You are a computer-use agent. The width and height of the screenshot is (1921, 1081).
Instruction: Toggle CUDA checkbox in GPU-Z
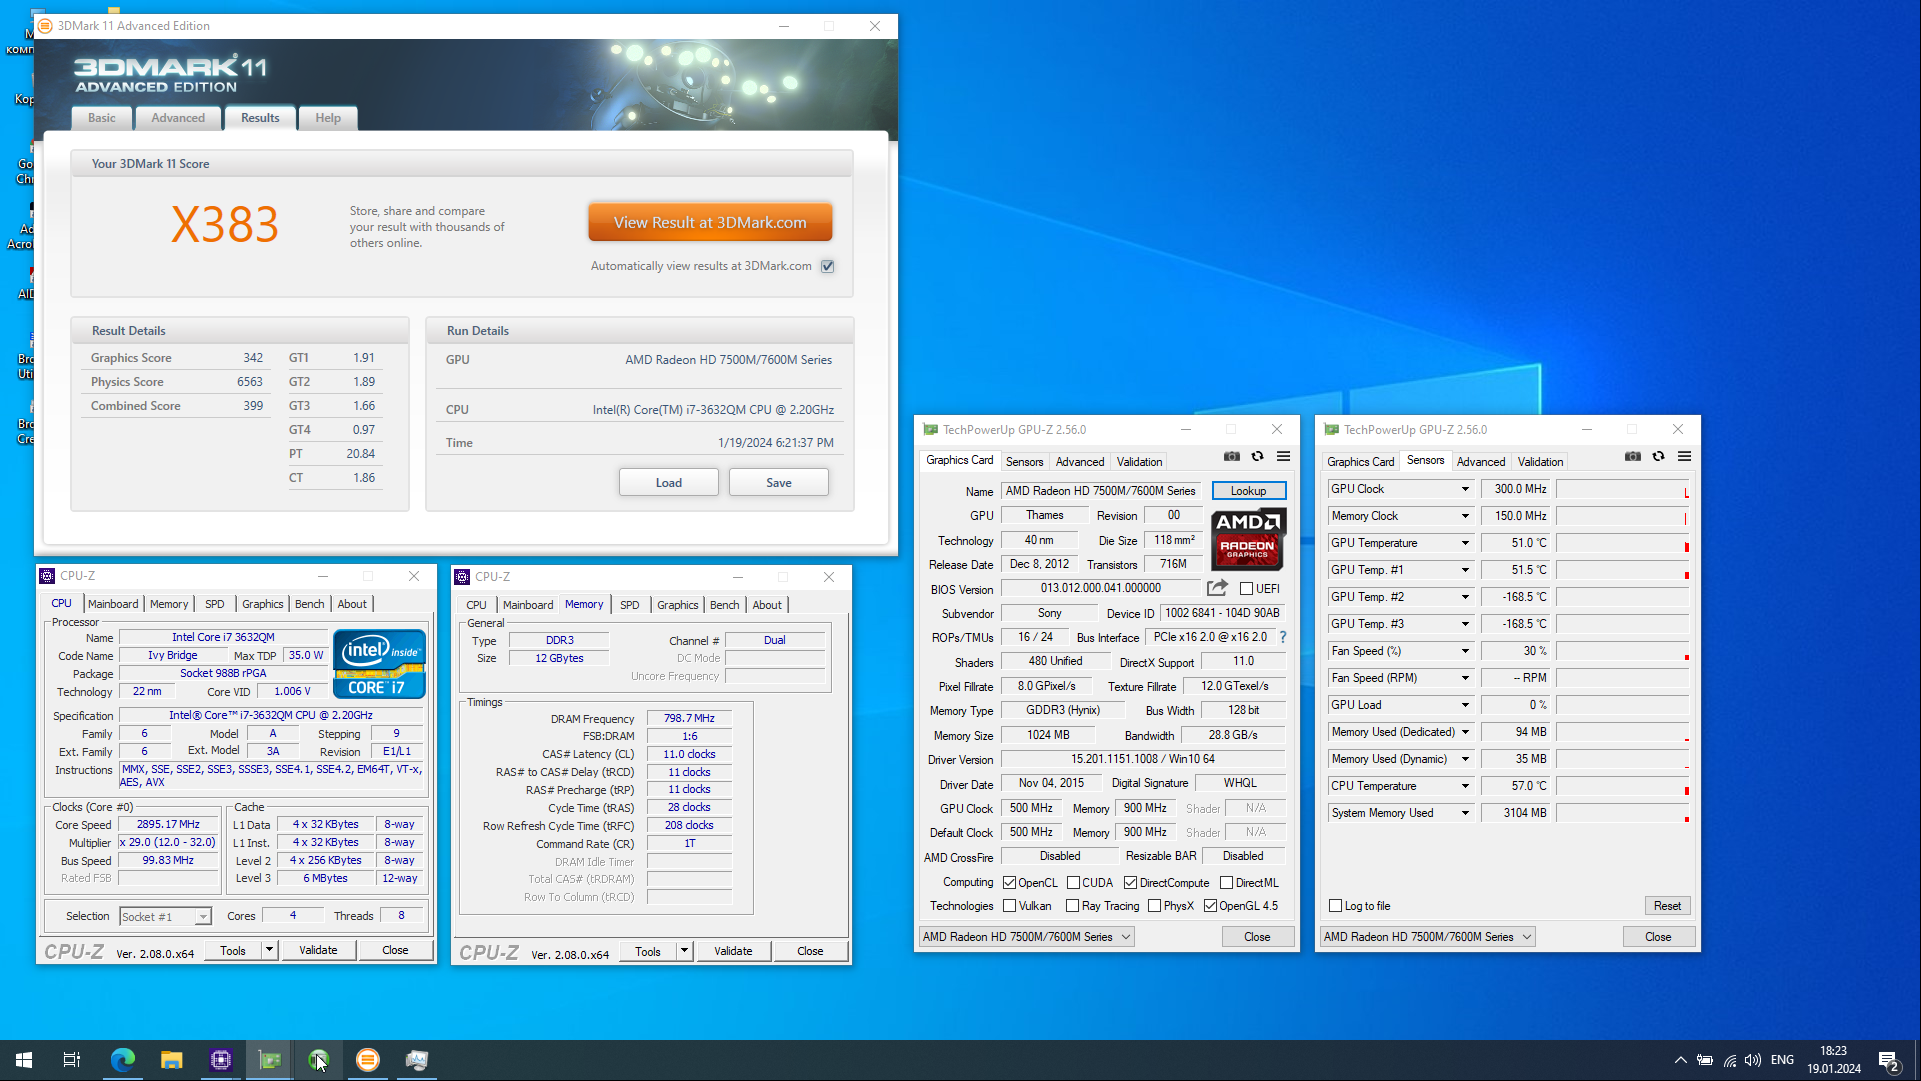tap(1073, 883)
